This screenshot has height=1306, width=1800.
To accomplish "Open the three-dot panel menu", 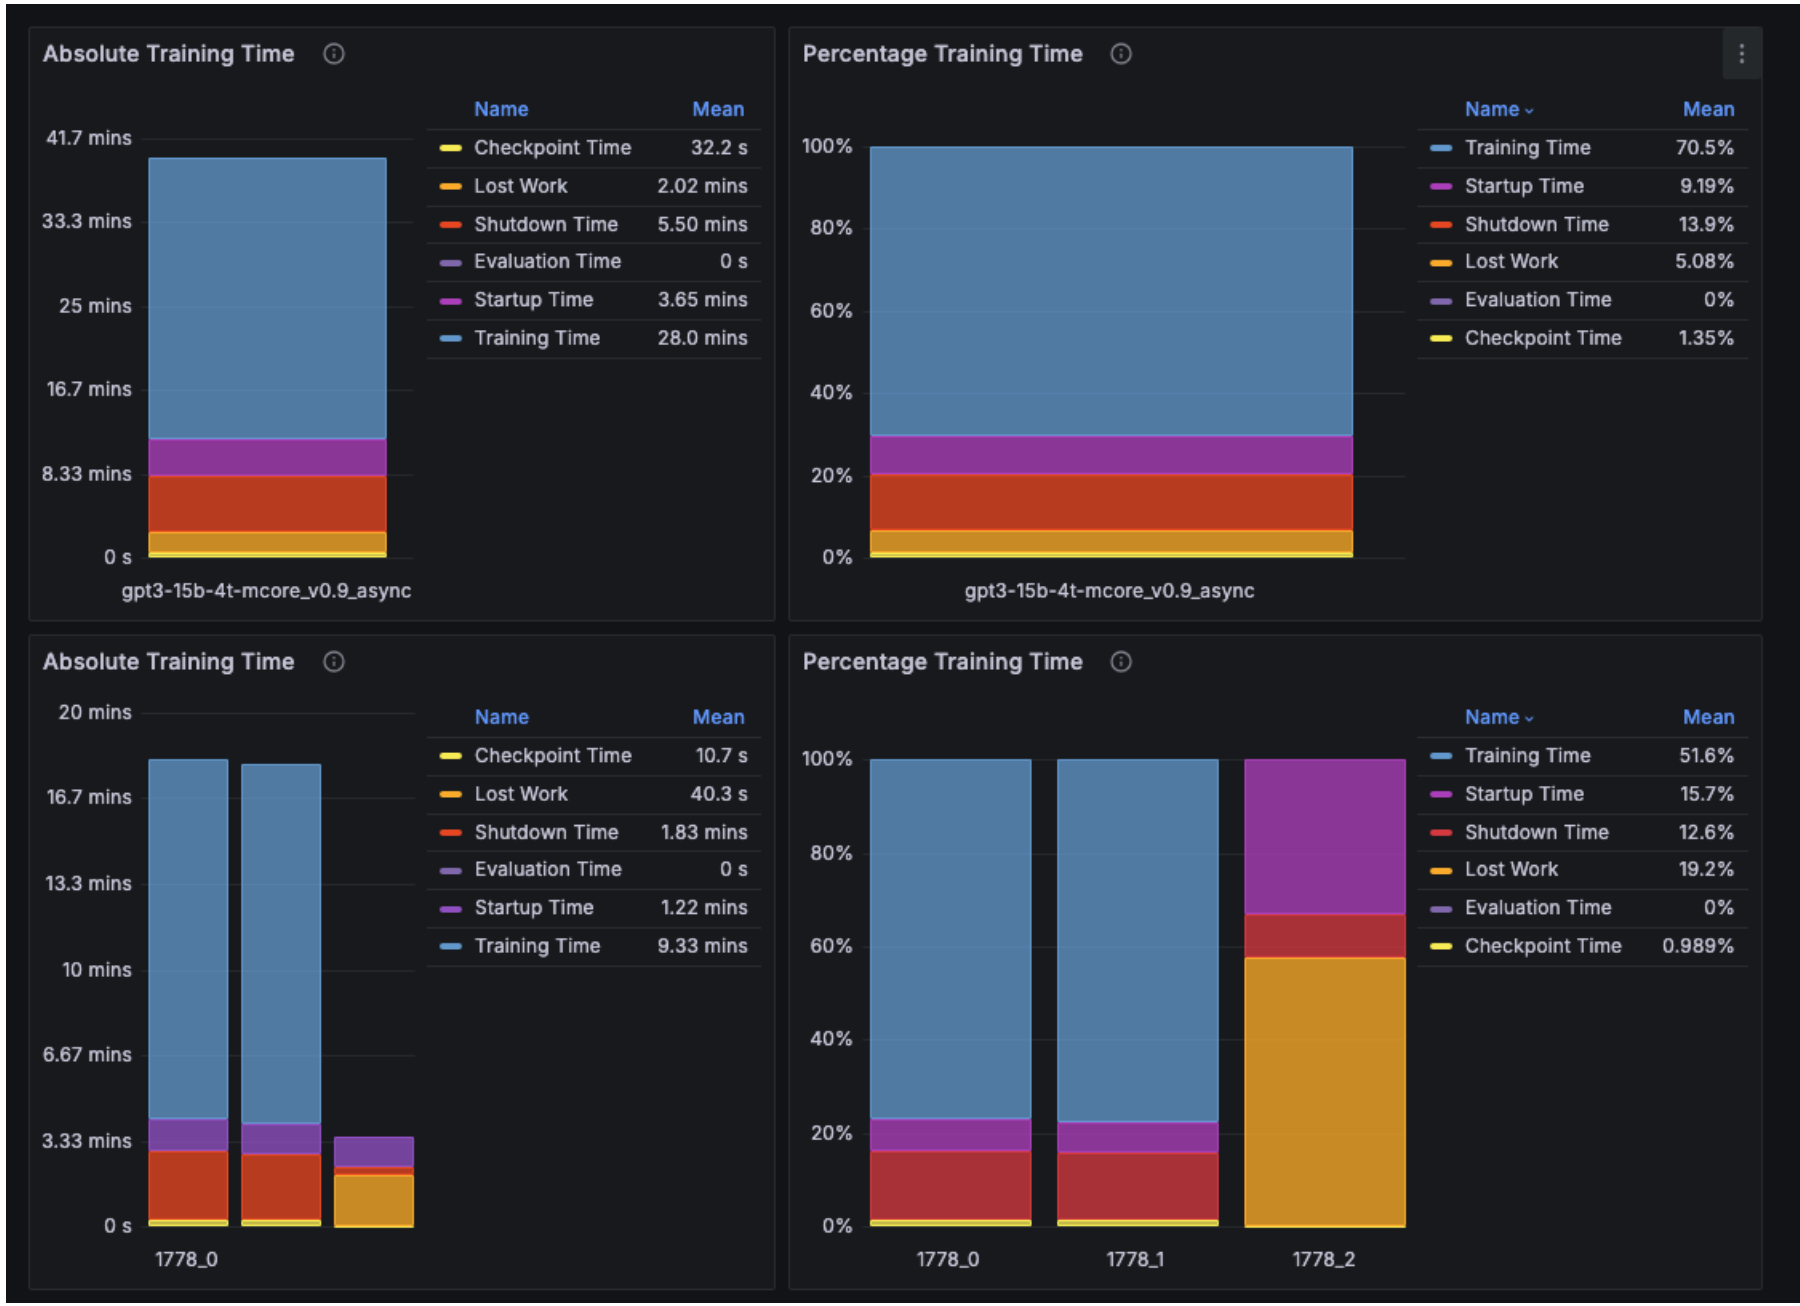I will click(1741, 54).
